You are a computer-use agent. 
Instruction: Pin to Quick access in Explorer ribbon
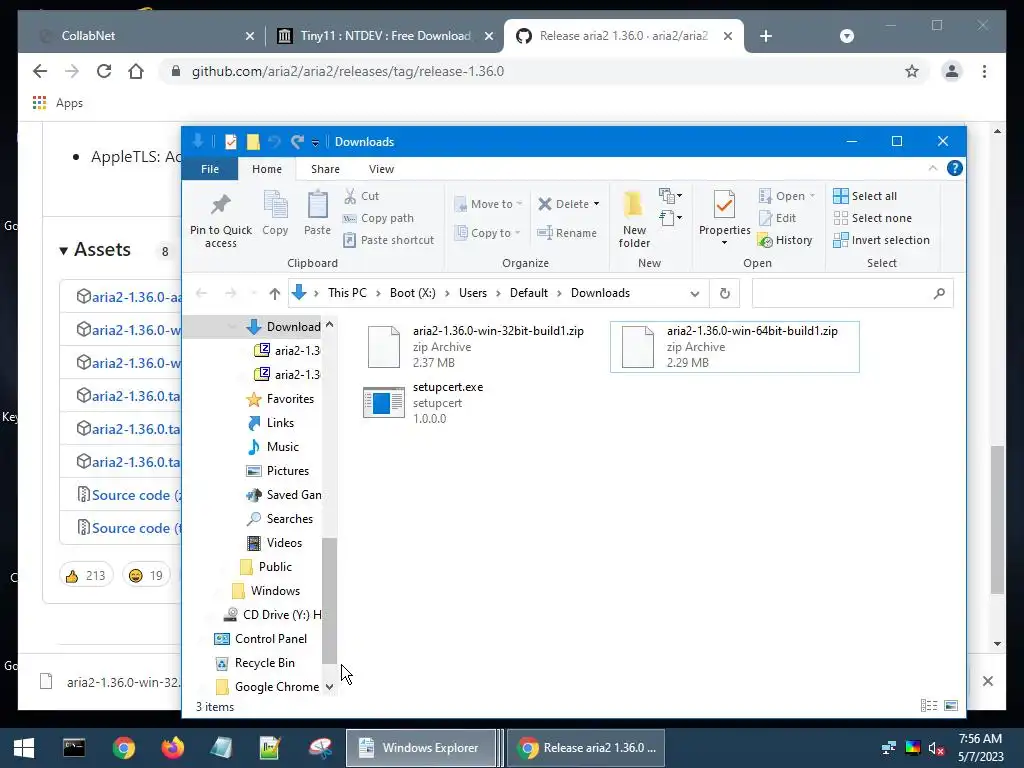coord(221,219)
